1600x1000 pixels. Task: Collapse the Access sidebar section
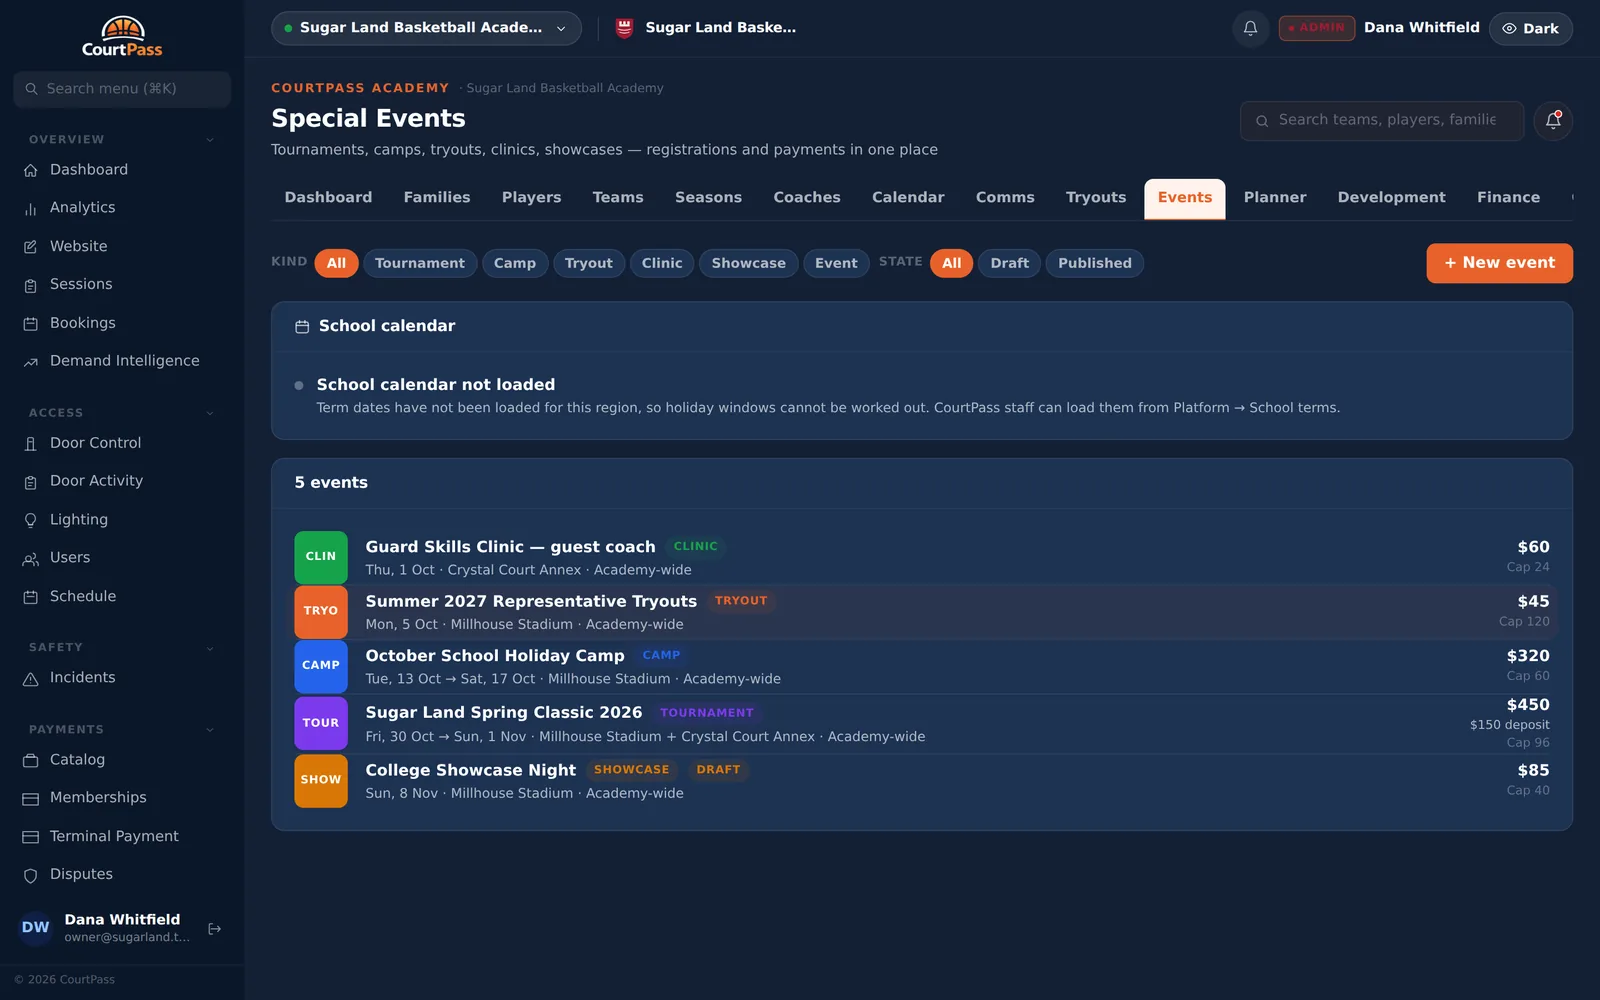click(210, 413)
